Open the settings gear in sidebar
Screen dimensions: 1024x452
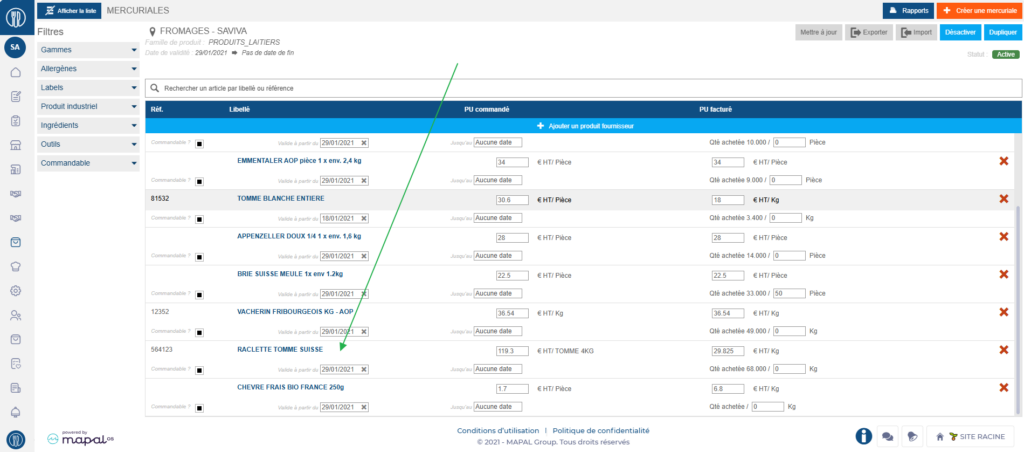15,291
